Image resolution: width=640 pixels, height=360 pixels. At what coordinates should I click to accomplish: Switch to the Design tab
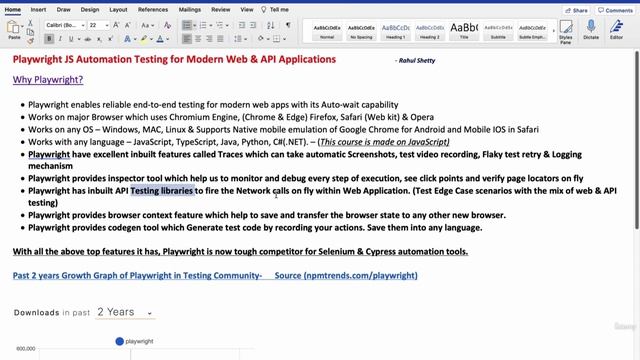tap(90, 9)
